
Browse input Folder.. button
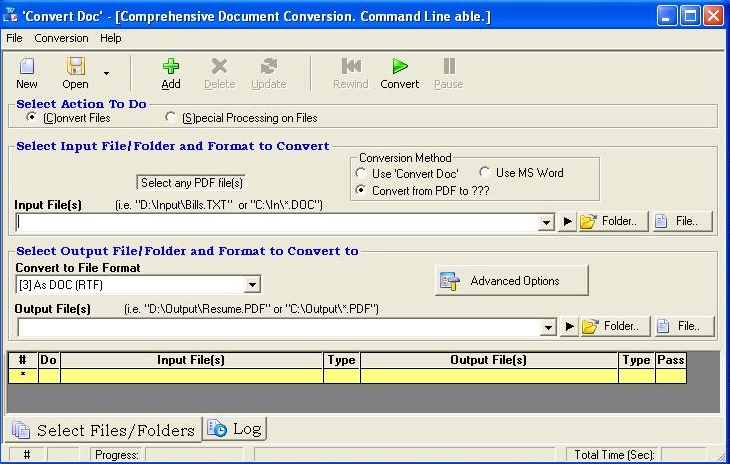click(x=613, y=221)
